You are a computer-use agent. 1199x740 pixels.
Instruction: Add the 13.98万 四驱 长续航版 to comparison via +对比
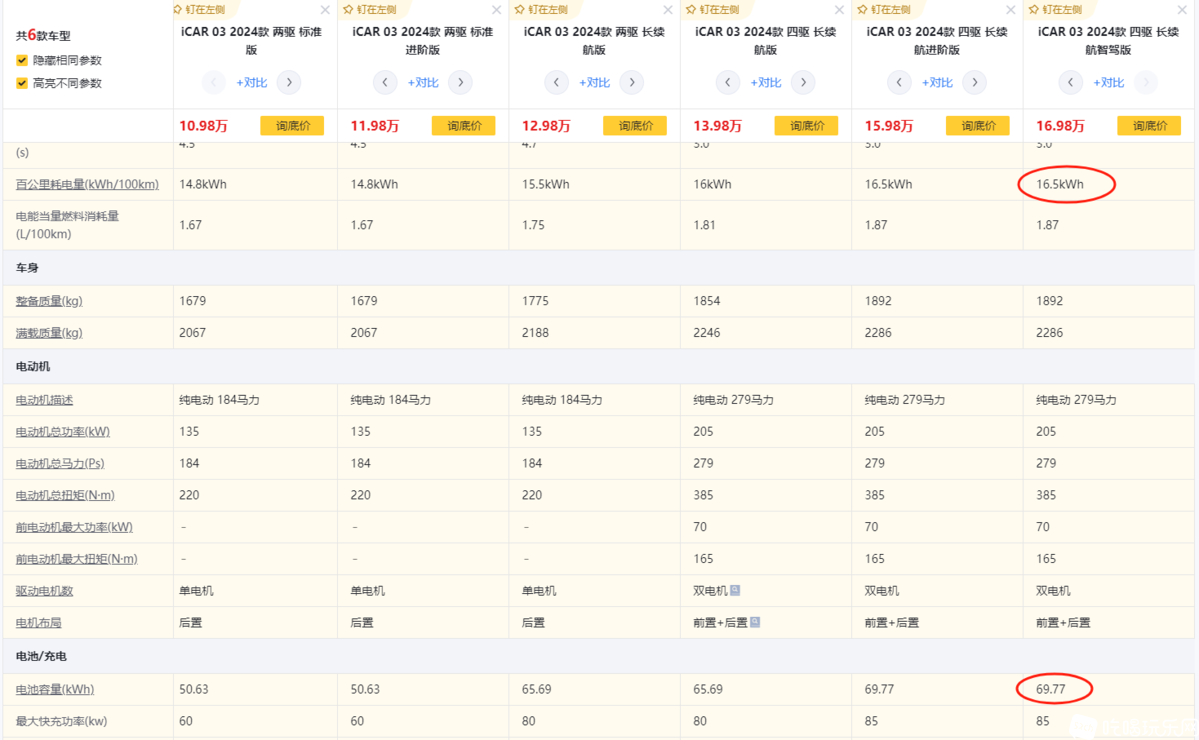tap(765, 83)
